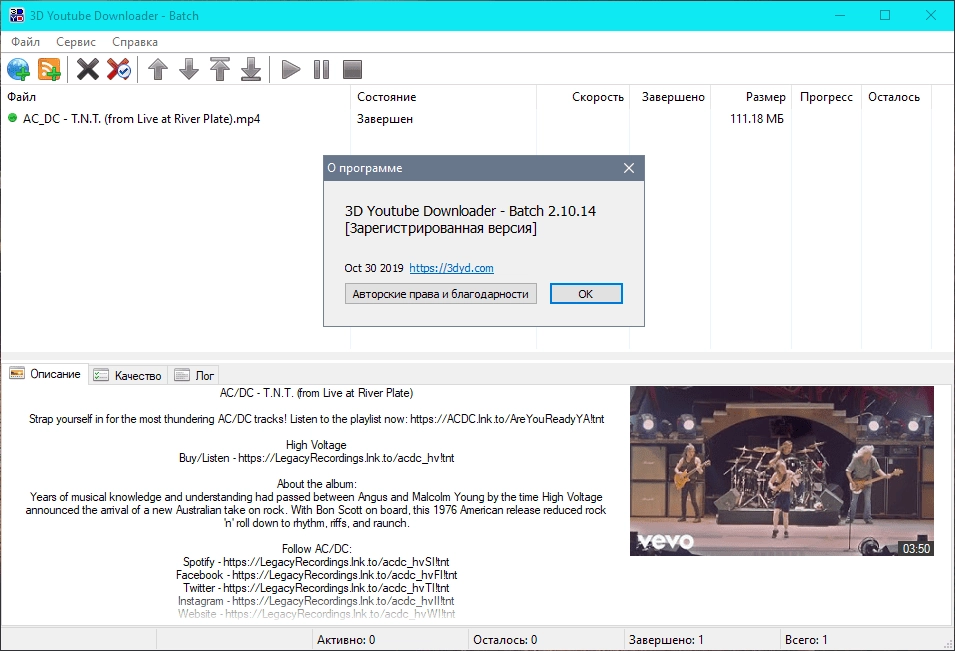Click the Всего: 1 status bar entry

point(806,639)
